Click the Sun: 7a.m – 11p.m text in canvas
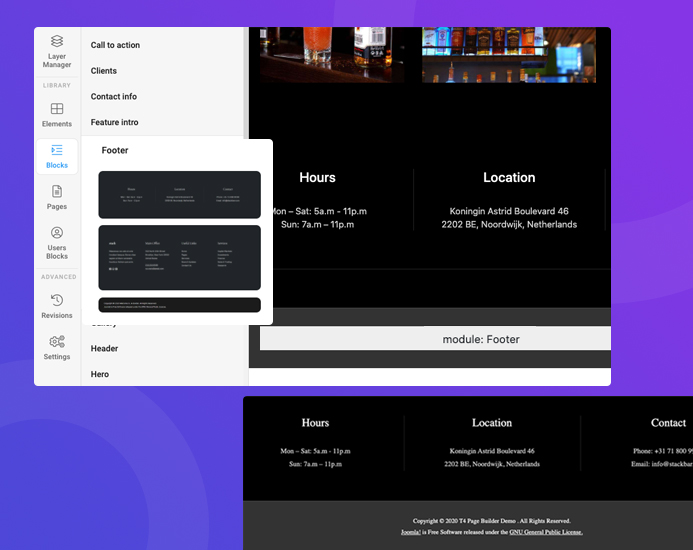 [317, 224]
